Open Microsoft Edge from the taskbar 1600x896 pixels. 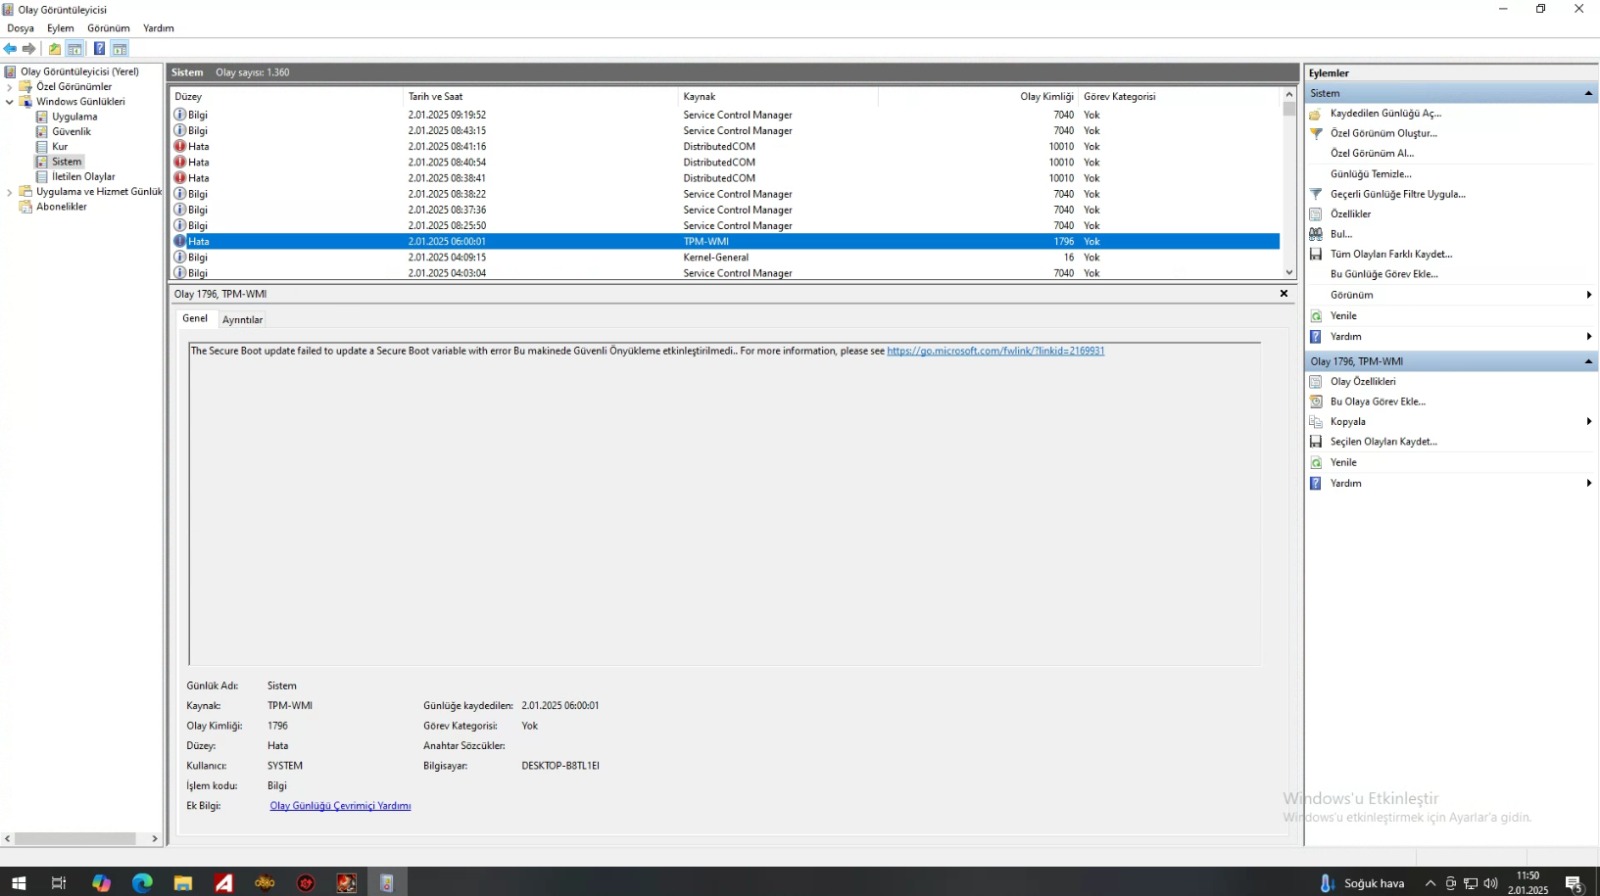(x=142, y=883)
